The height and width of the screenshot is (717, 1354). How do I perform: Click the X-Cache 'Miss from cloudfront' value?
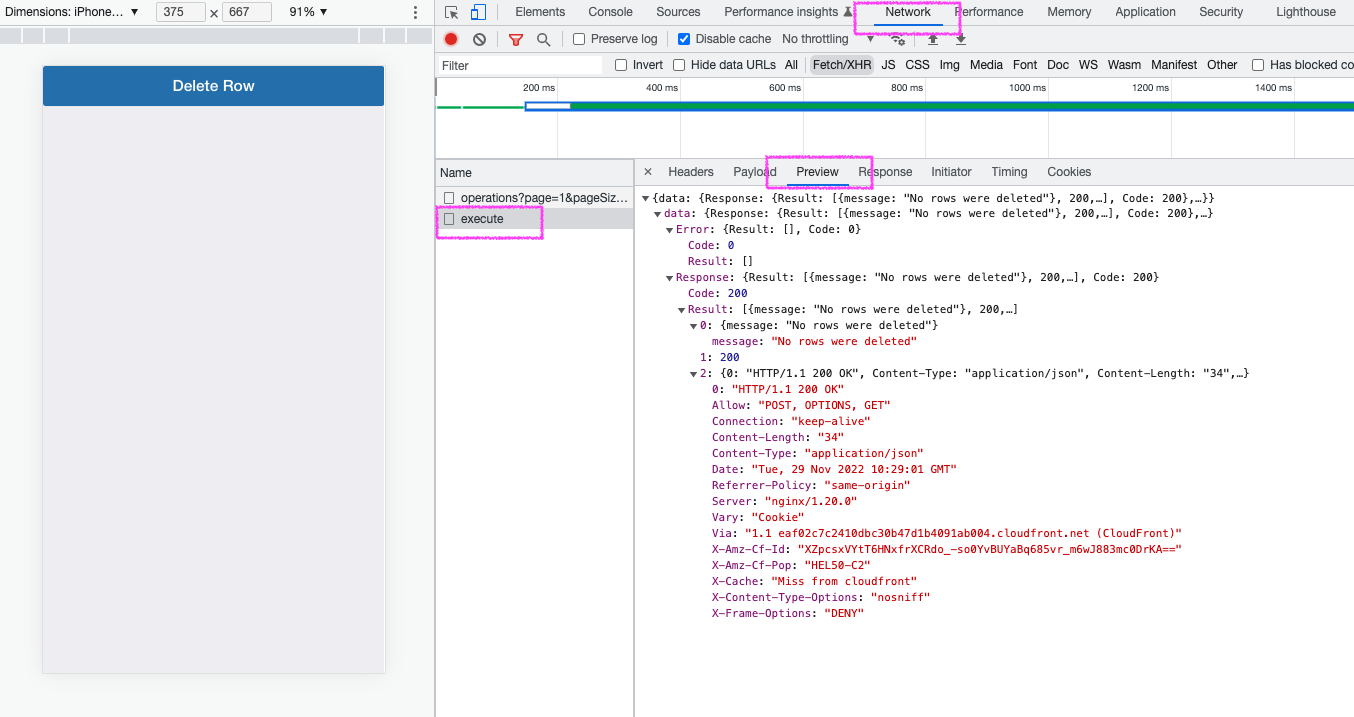click(843, 582)
